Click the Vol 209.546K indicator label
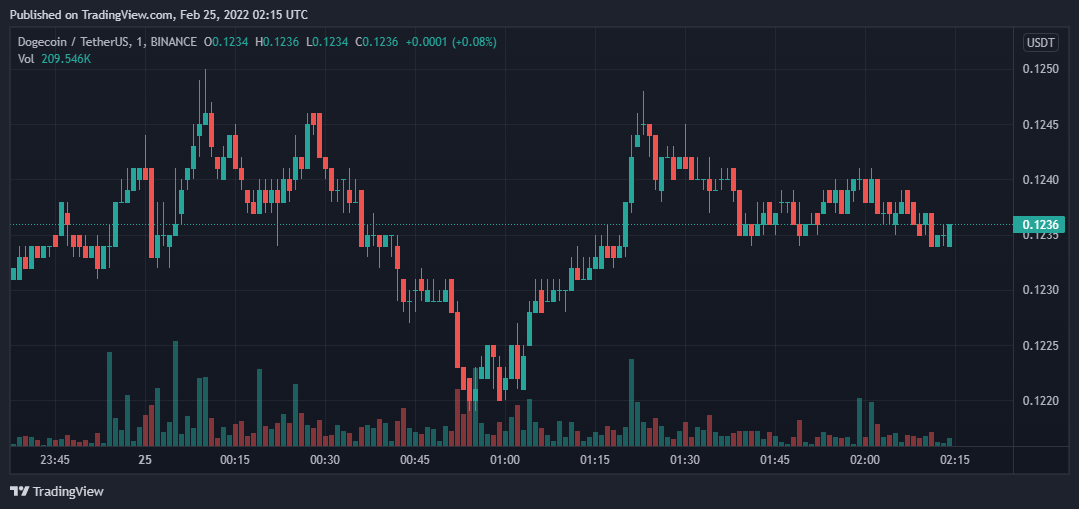 click(54, 59)
